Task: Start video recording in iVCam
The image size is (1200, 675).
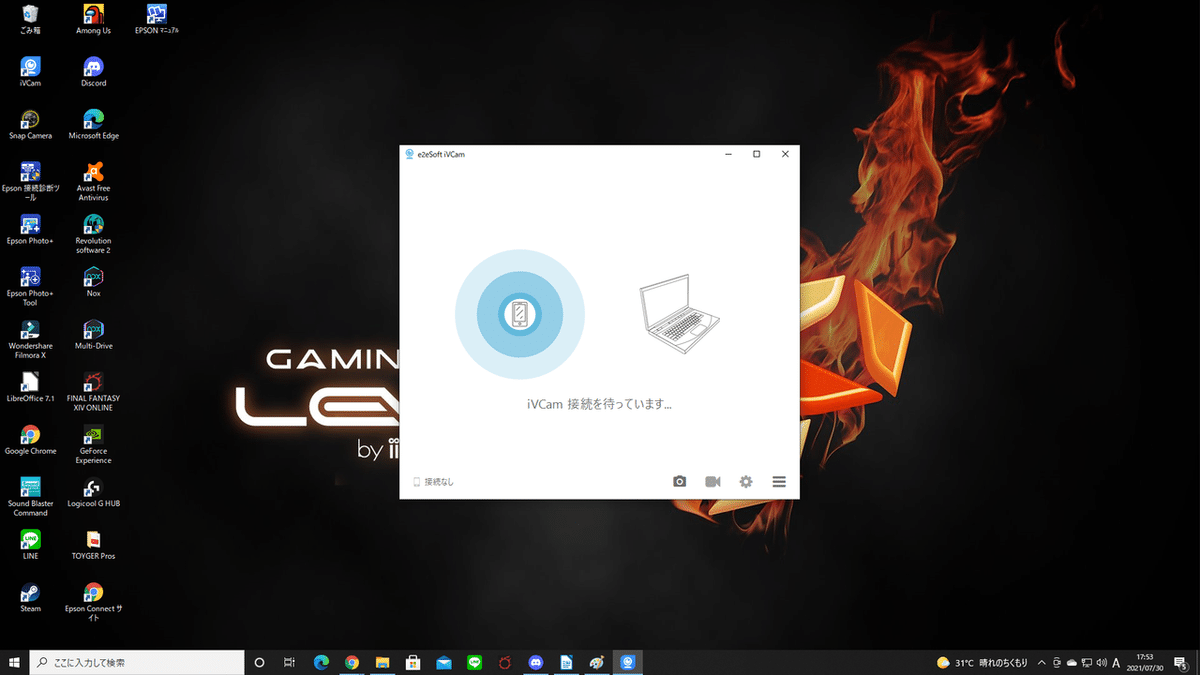Action: point(713,482)
